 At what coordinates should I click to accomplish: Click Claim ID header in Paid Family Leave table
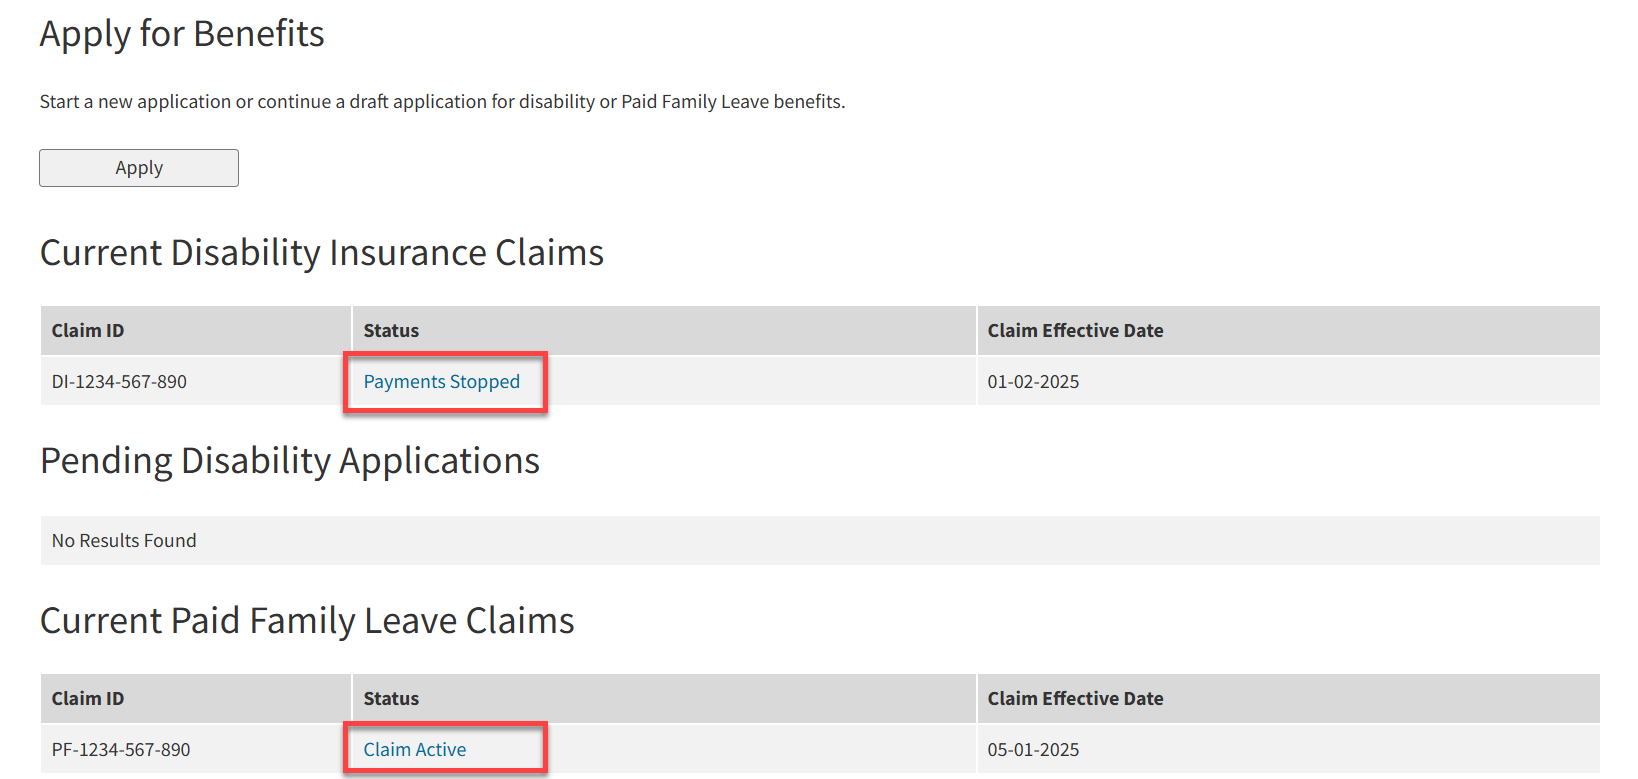[88, 699]
